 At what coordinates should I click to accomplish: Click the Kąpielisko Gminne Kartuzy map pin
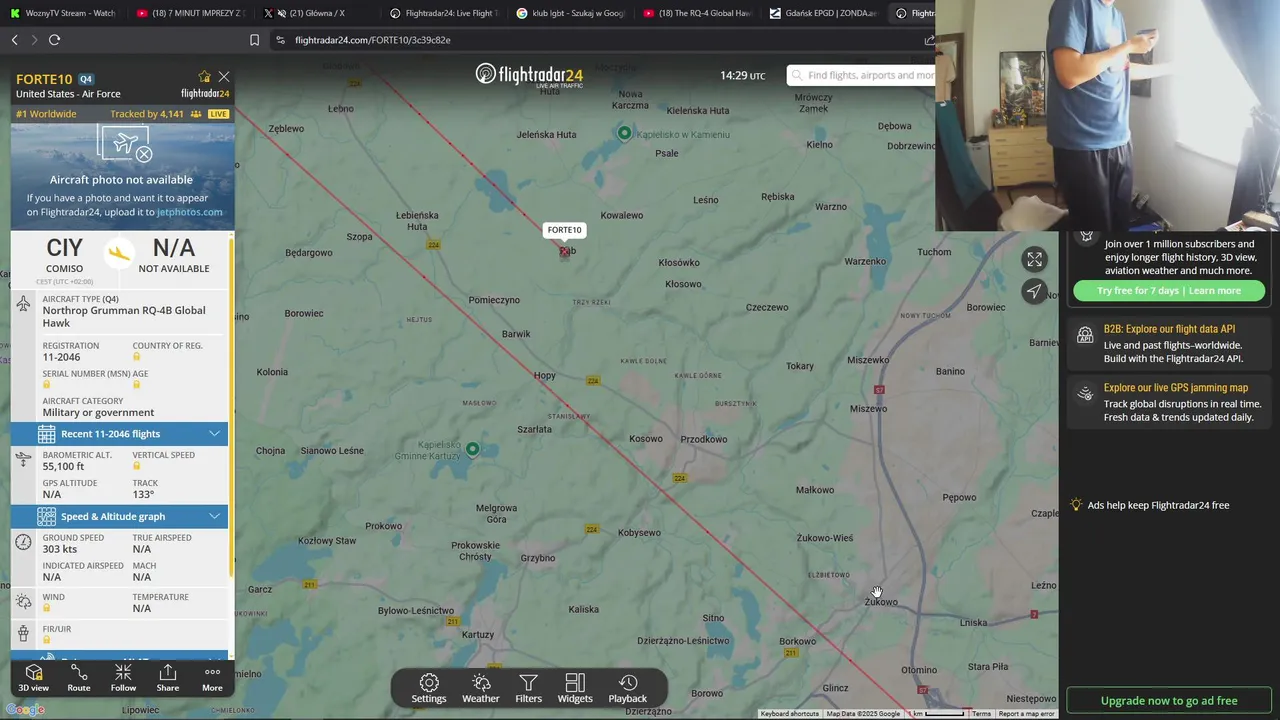[473, 450]
